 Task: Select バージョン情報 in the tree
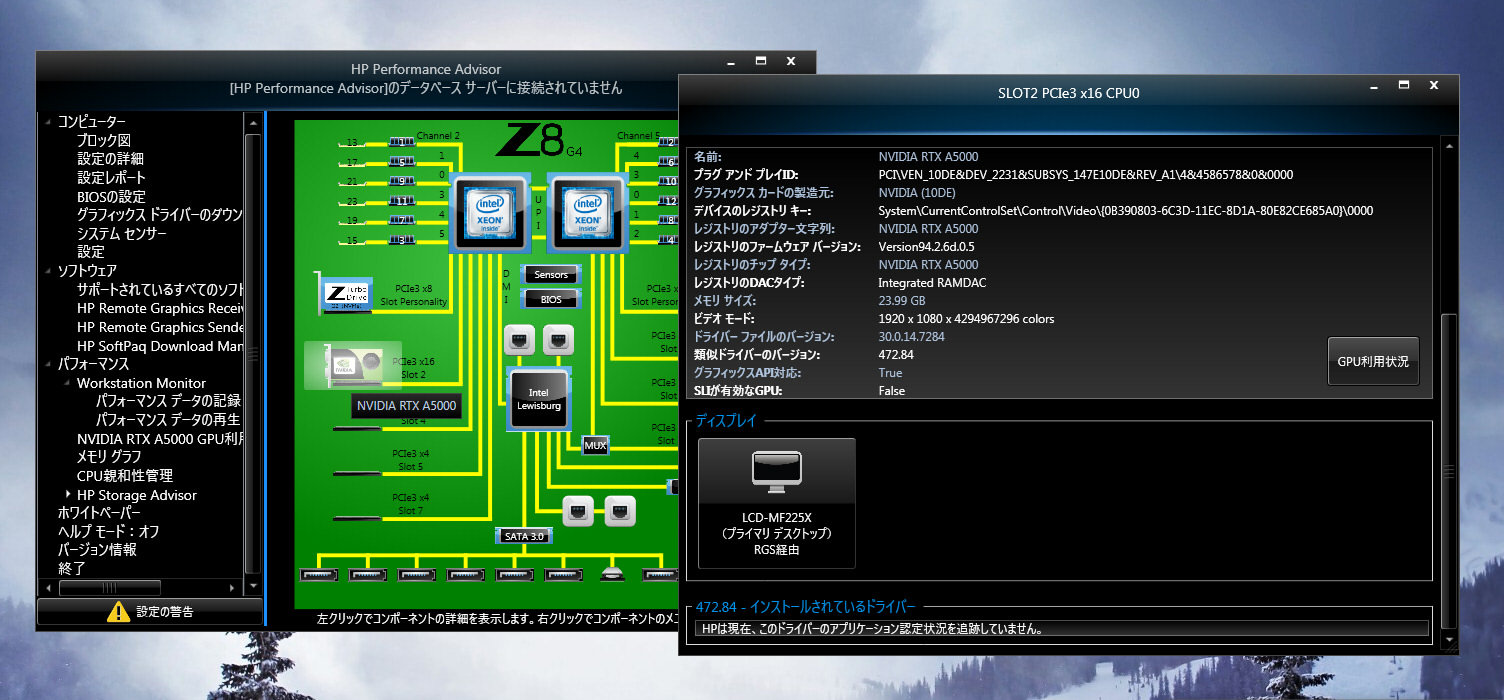[97, 550]
